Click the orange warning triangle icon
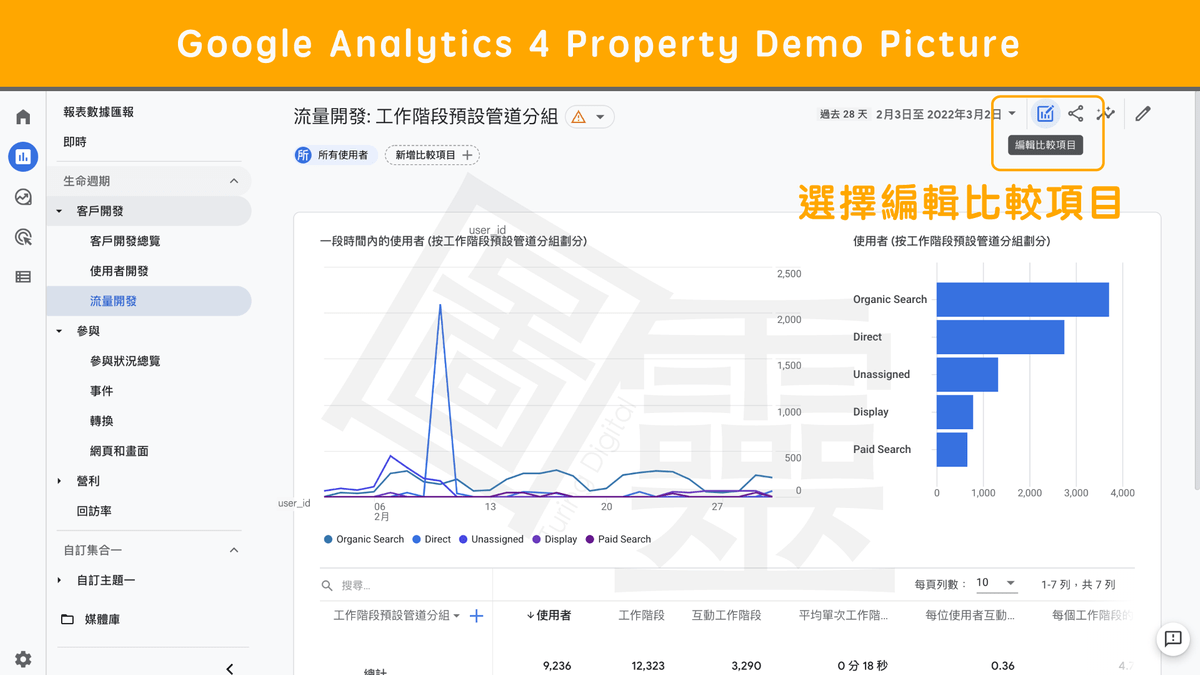 click(x=578, y=117)
